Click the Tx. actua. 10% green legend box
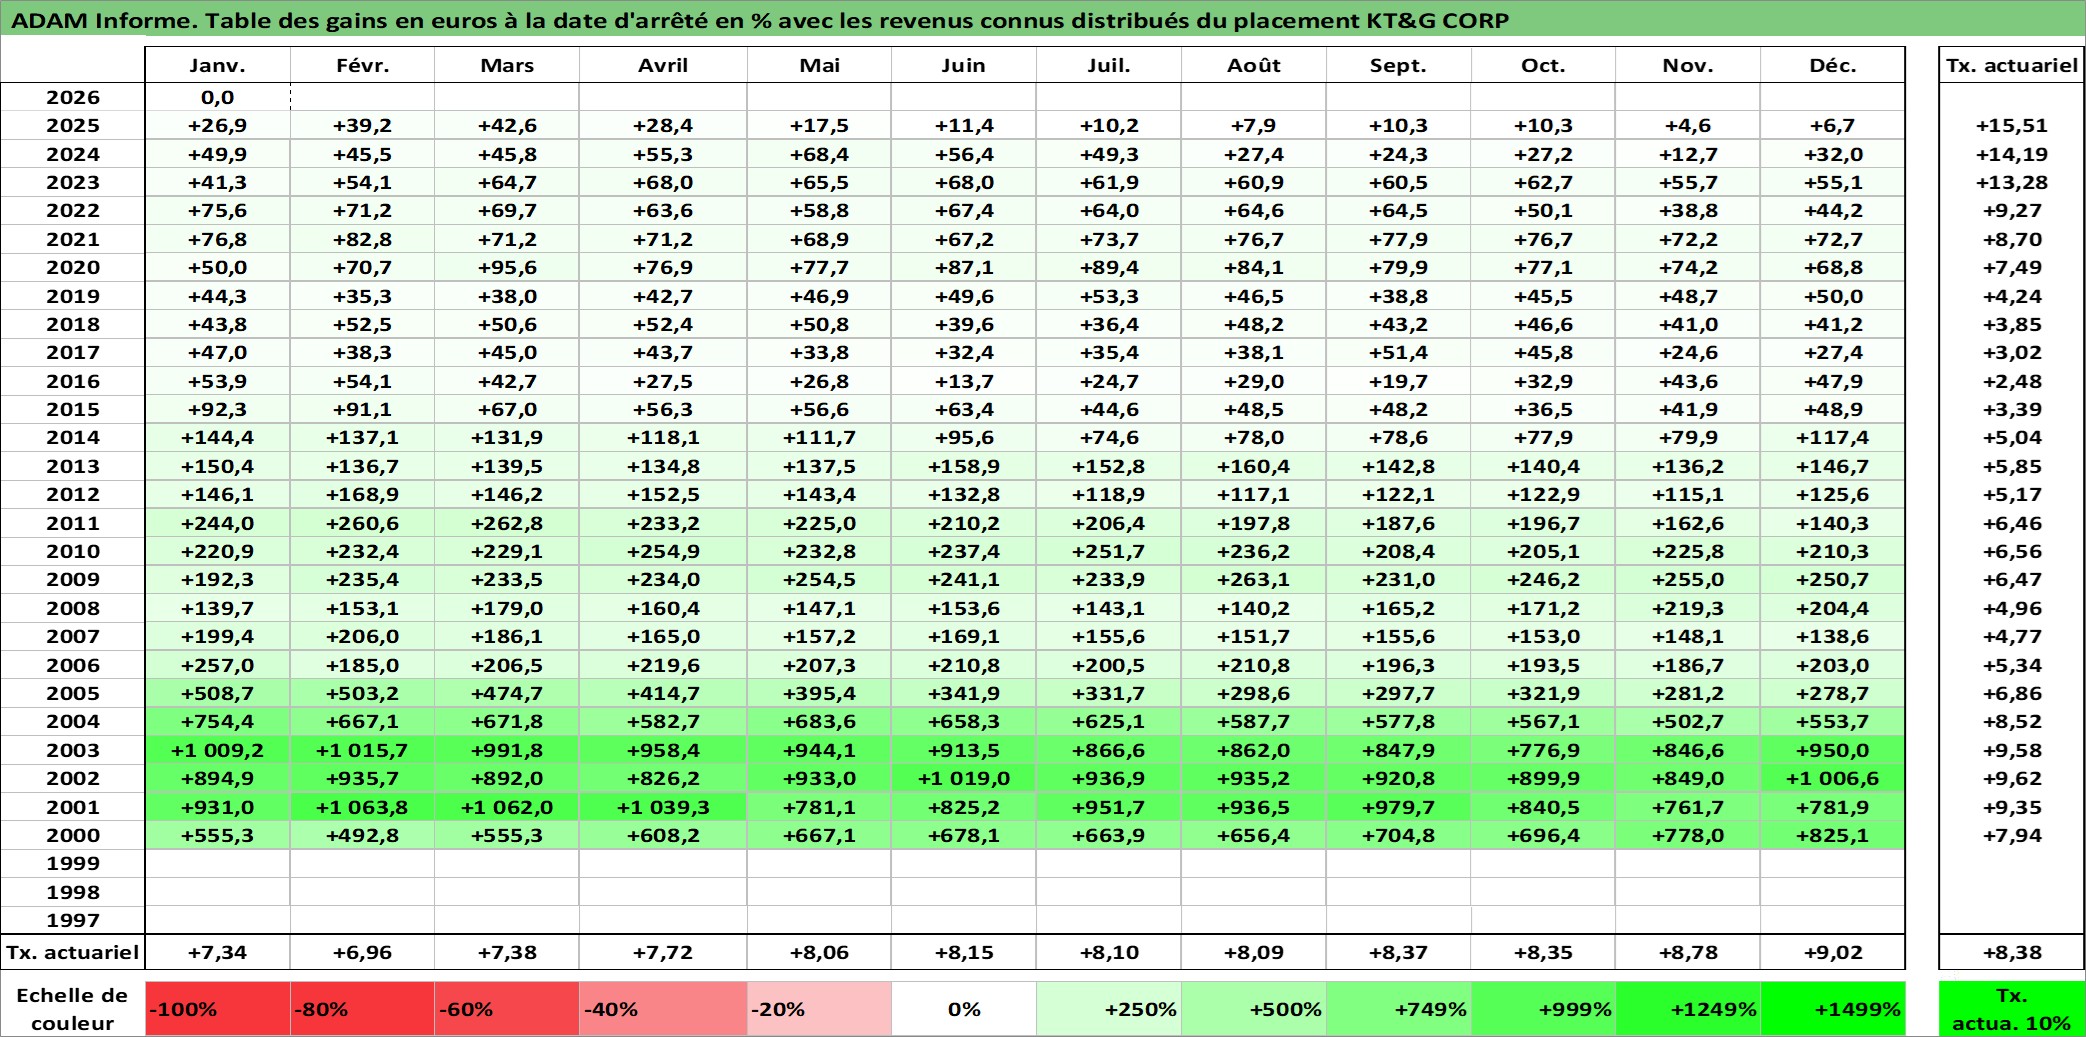2086x1037 pixels. pos(2012,1009)
